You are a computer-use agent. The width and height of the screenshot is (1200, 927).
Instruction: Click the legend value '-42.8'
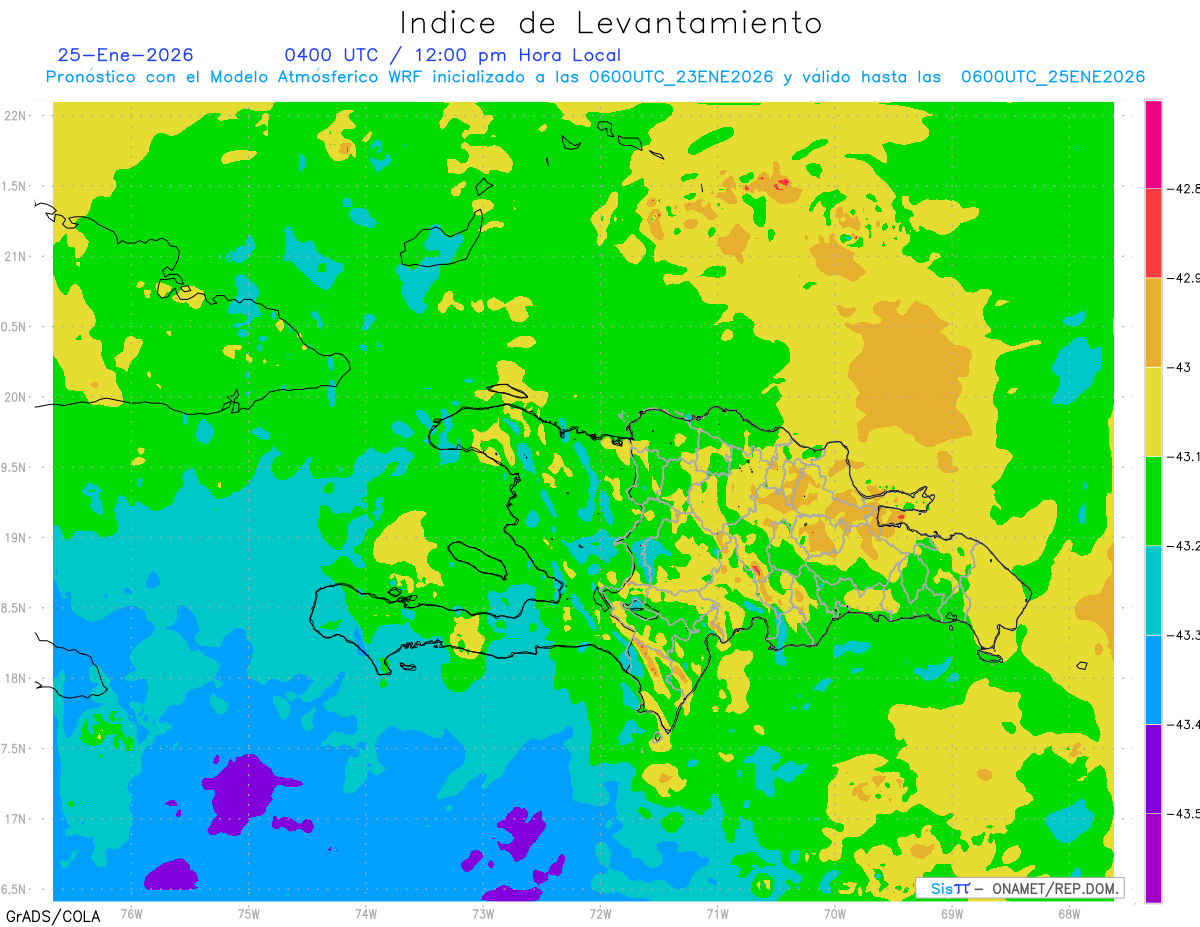tap(1184, 189)
